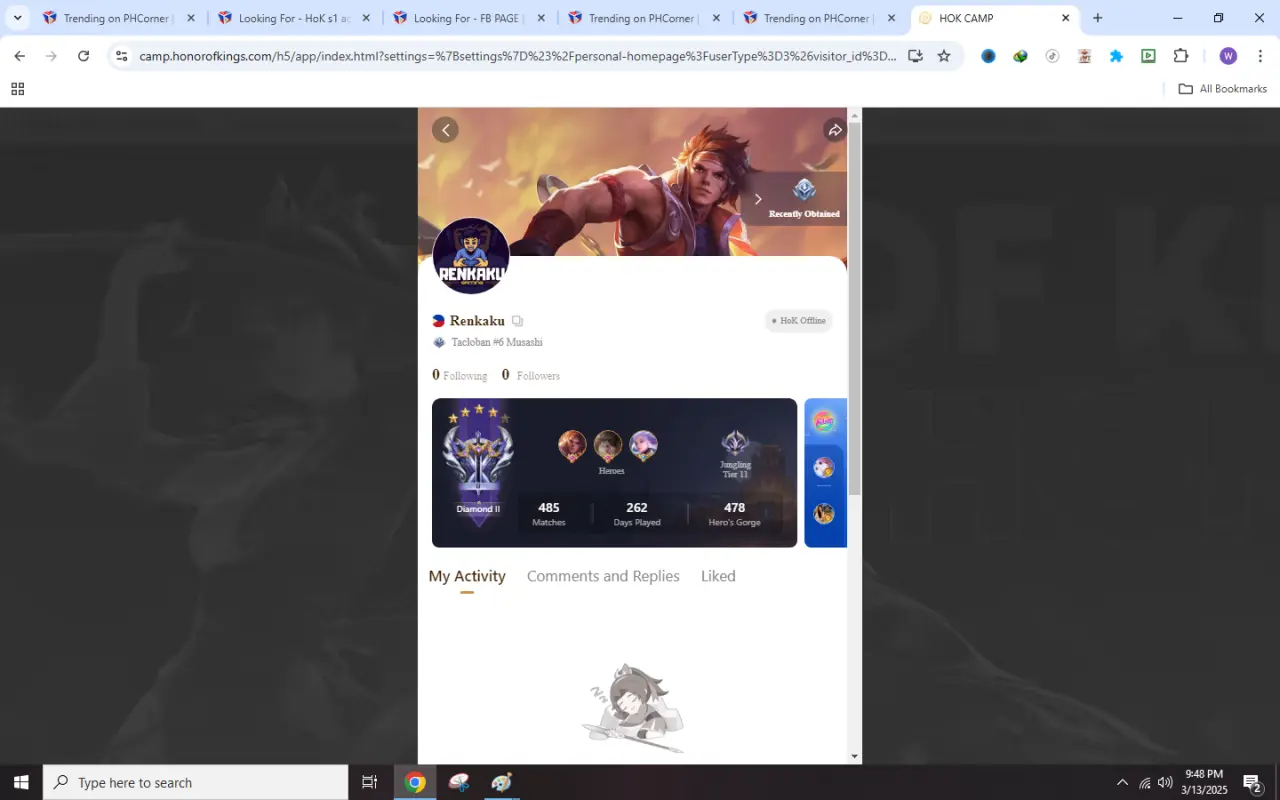Select the first hero portrait above Heroes
Viewport: 1280px width, 800px height.
pyautogui.click(x=572, y=445)
